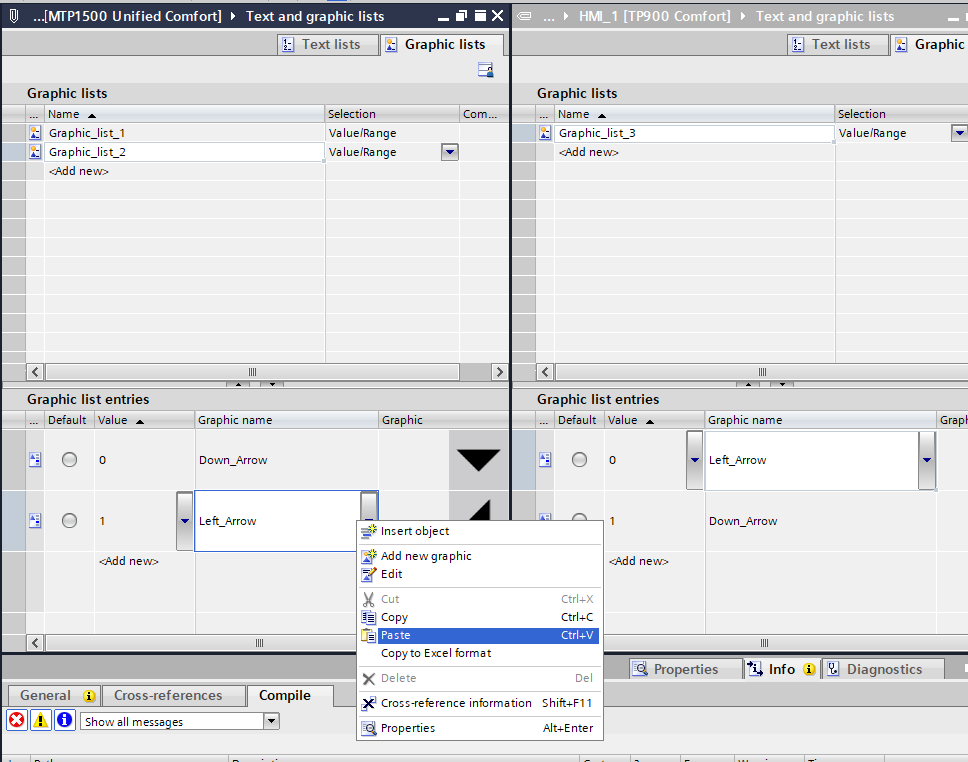This screenshot has width=968, height=762.
Task: Choose Copy to Excel format
Action: click(x=479, y=653)
